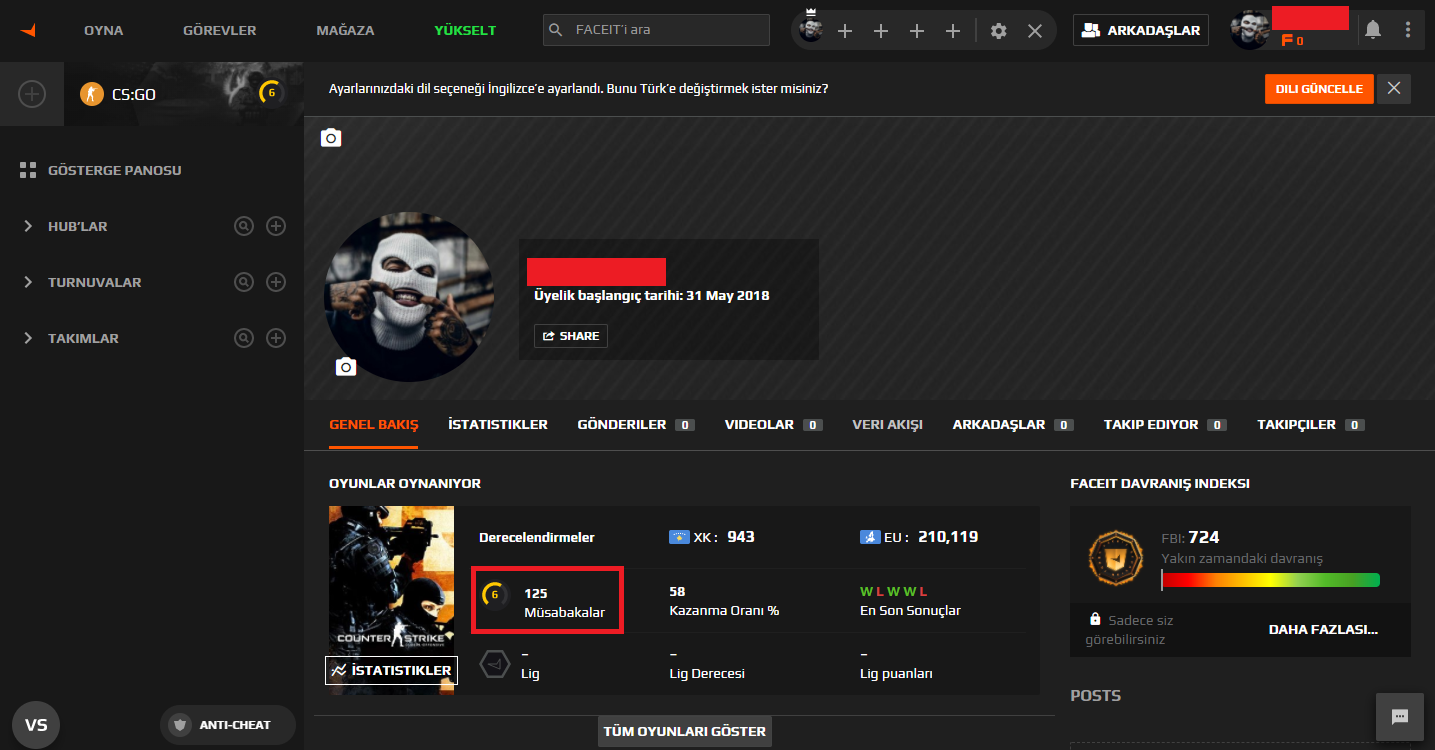Click the XK country ranking 943

(712, 537)
